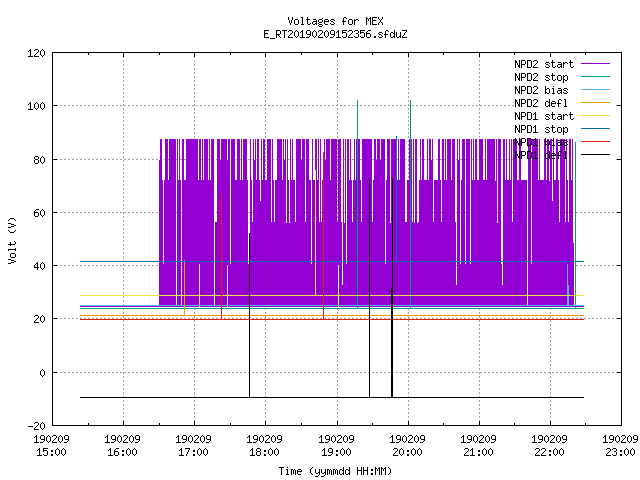Click the y-axis value -20
Screen dimensions: 640x480
36,426
